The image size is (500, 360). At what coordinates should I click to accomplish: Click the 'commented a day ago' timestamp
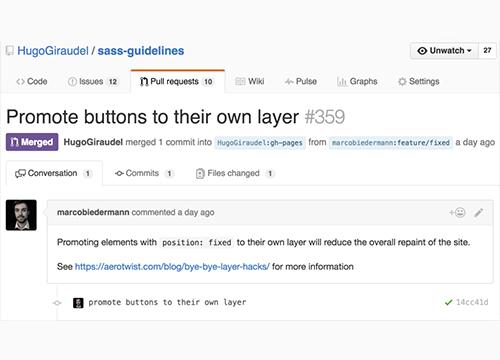pyautogui.click(x=173, y=212)
